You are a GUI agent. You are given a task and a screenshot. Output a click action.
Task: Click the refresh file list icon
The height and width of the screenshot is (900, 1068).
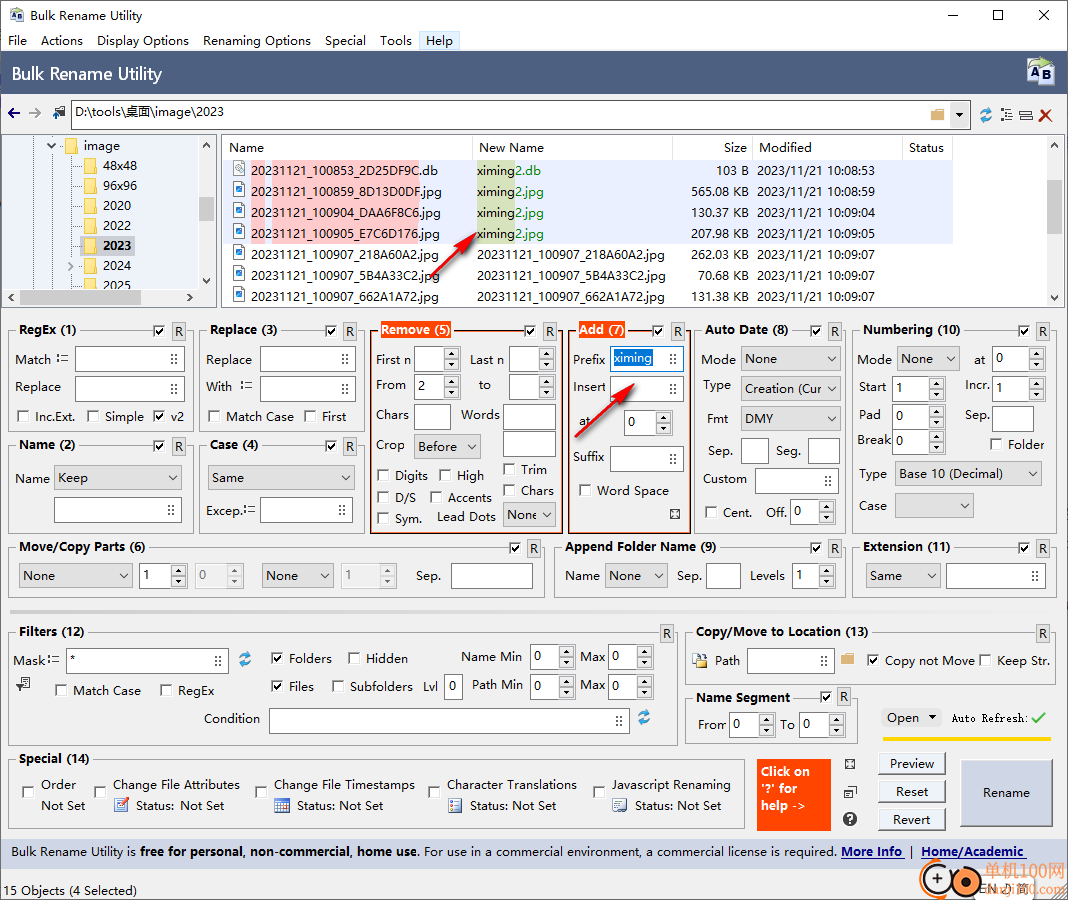coord(986,114)
